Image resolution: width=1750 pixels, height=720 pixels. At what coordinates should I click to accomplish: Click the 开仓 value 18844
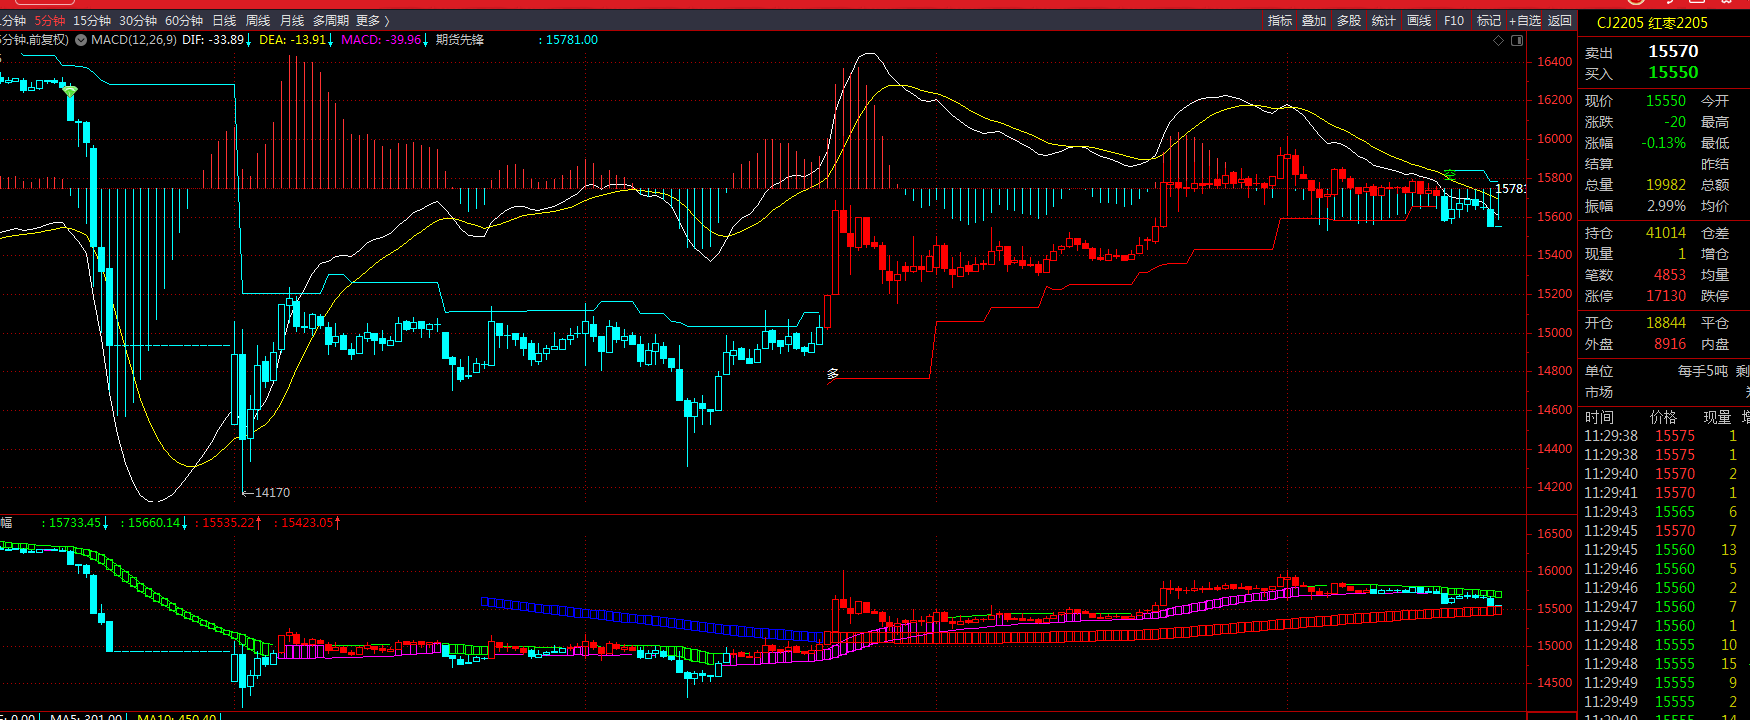coord(1666,323)
